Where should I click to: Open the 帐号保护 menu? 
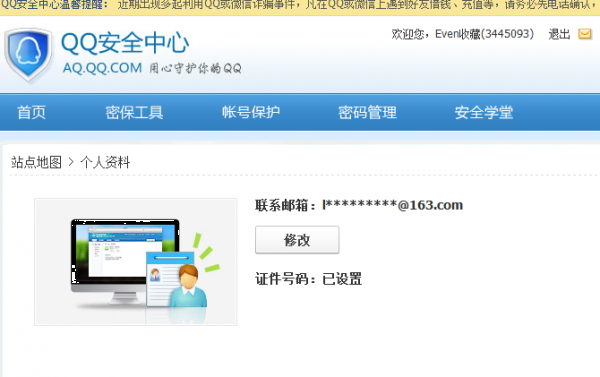point(251,113)
